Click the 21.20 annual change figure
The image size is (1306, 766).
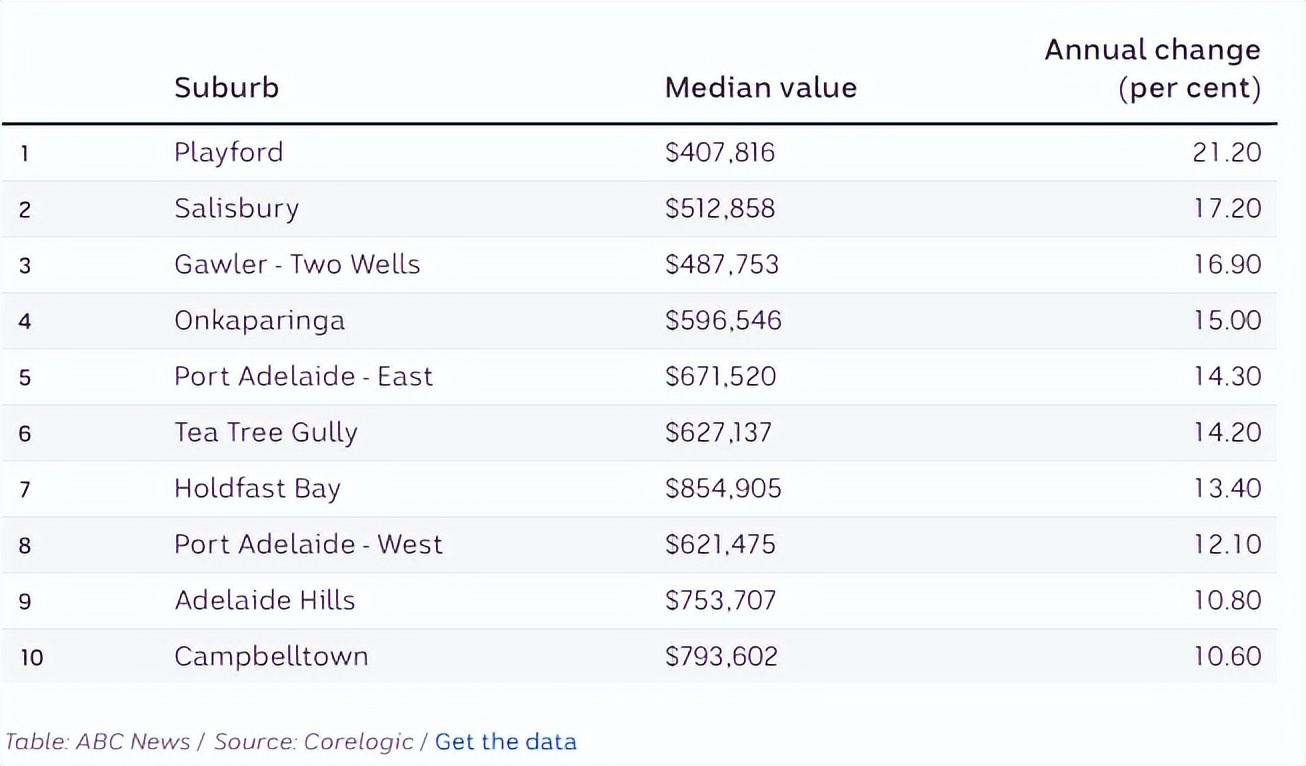(x=1226, y=152)
